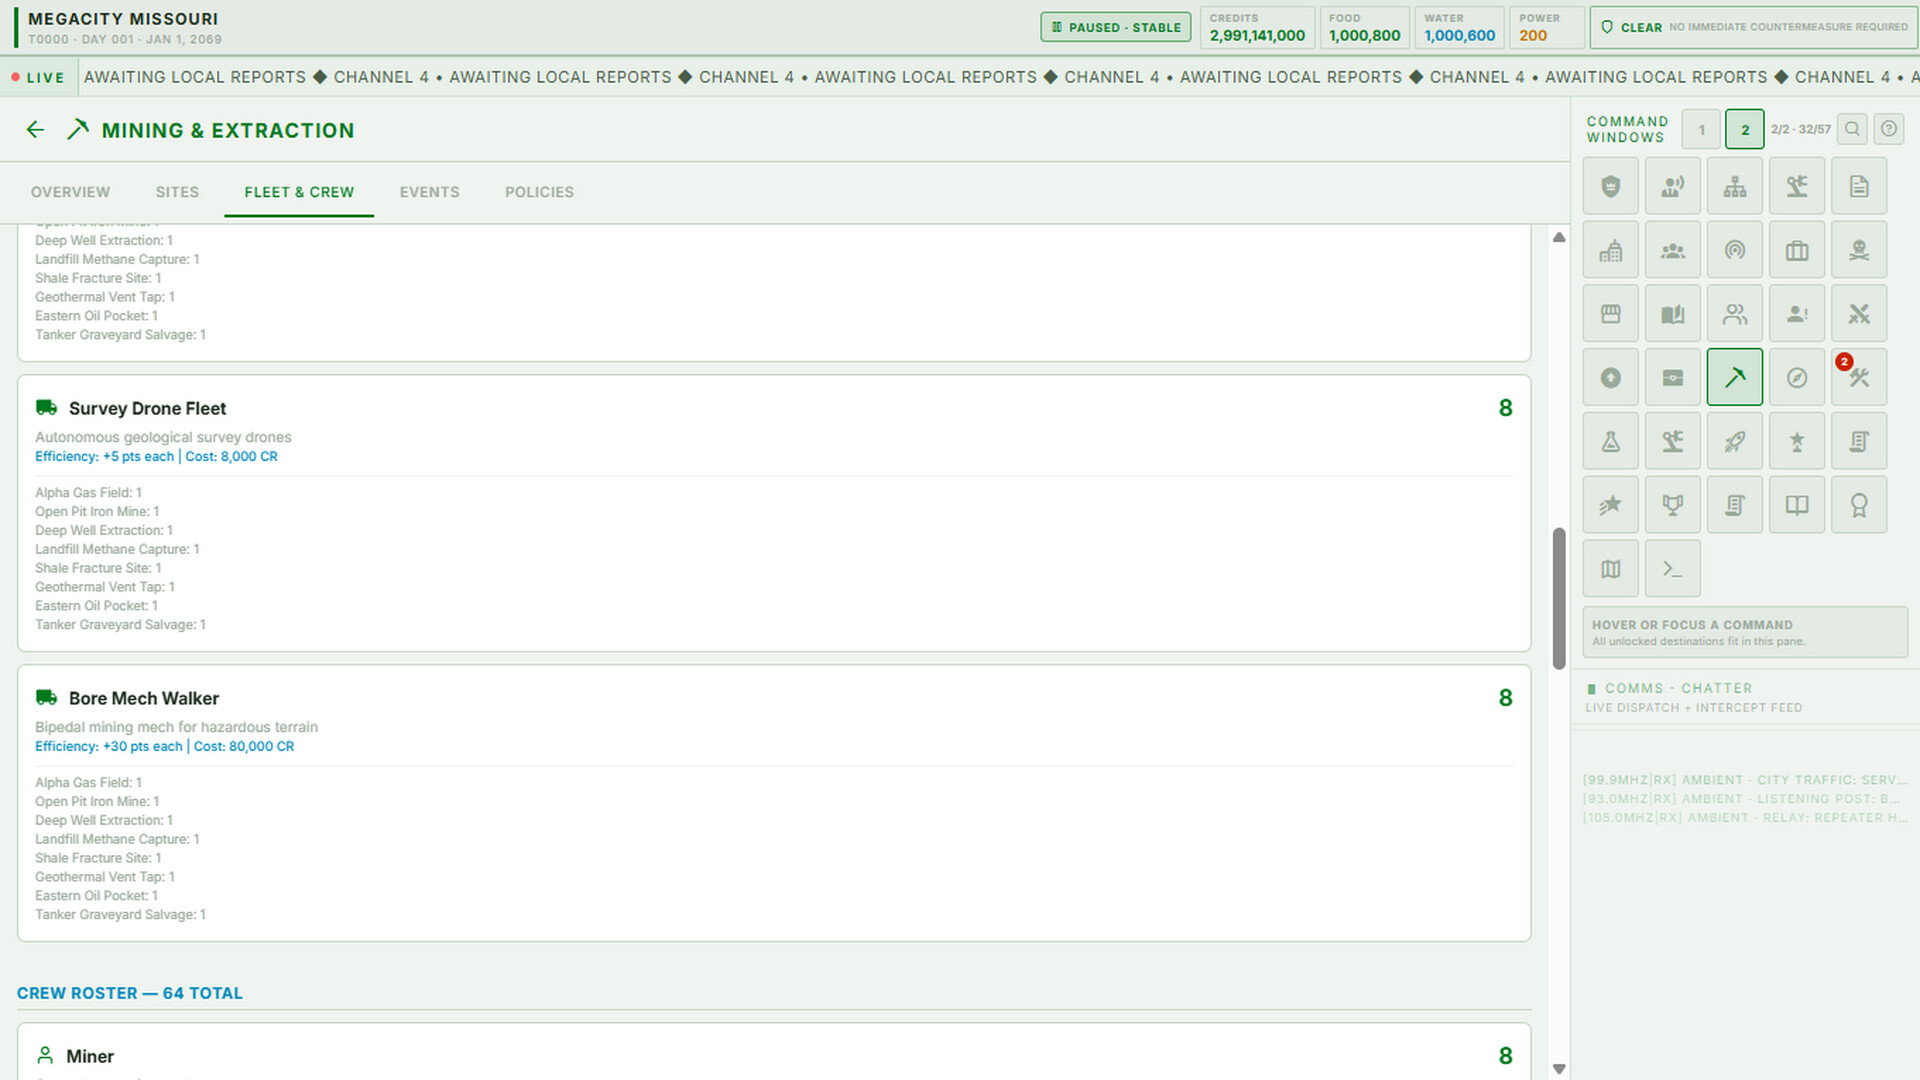Open the flask research command window

[x=1610, y=441]
